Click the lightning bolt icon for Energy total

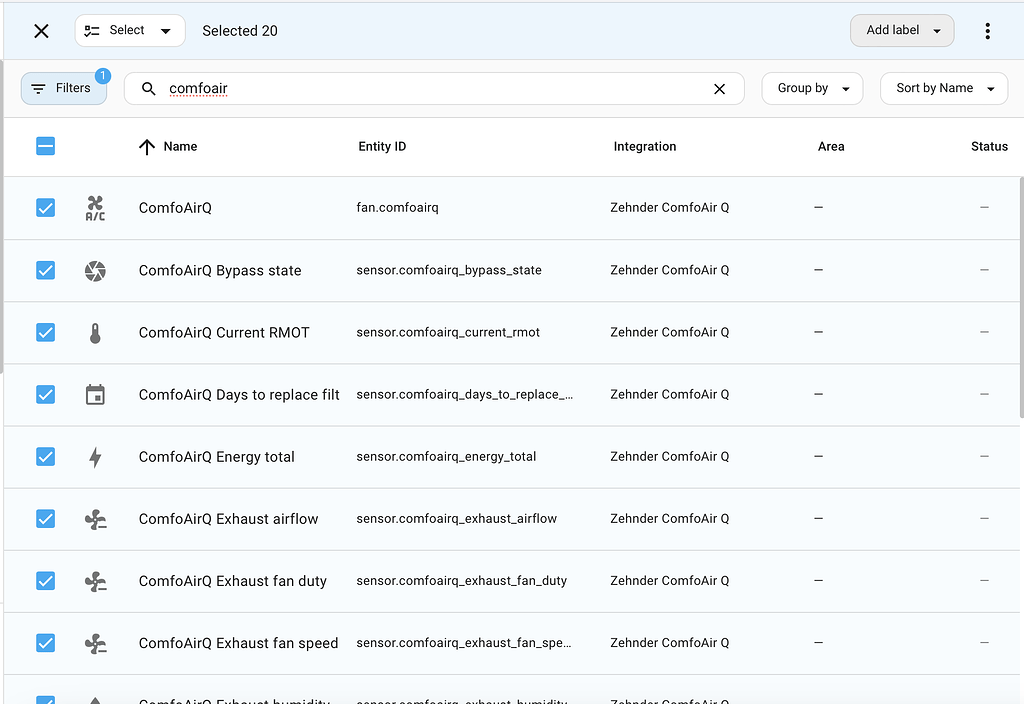click(95, 456)
